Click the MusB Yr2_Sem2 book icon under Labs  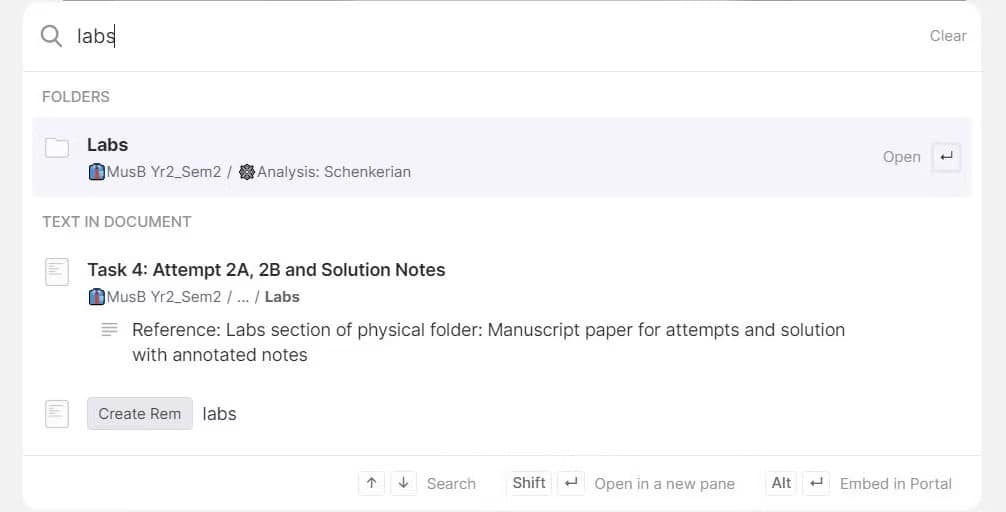[96, 172]
